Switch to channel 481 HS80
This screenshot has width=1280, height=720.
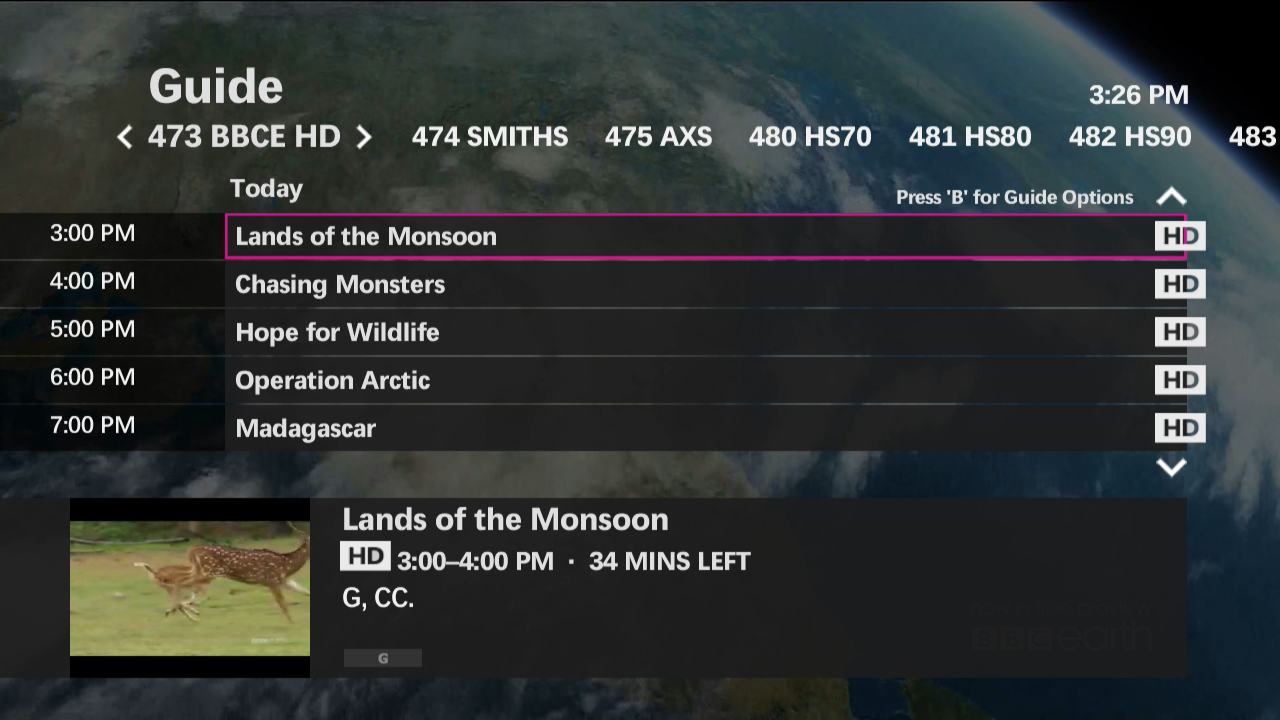pyautogui.click(x=969, y=137)
